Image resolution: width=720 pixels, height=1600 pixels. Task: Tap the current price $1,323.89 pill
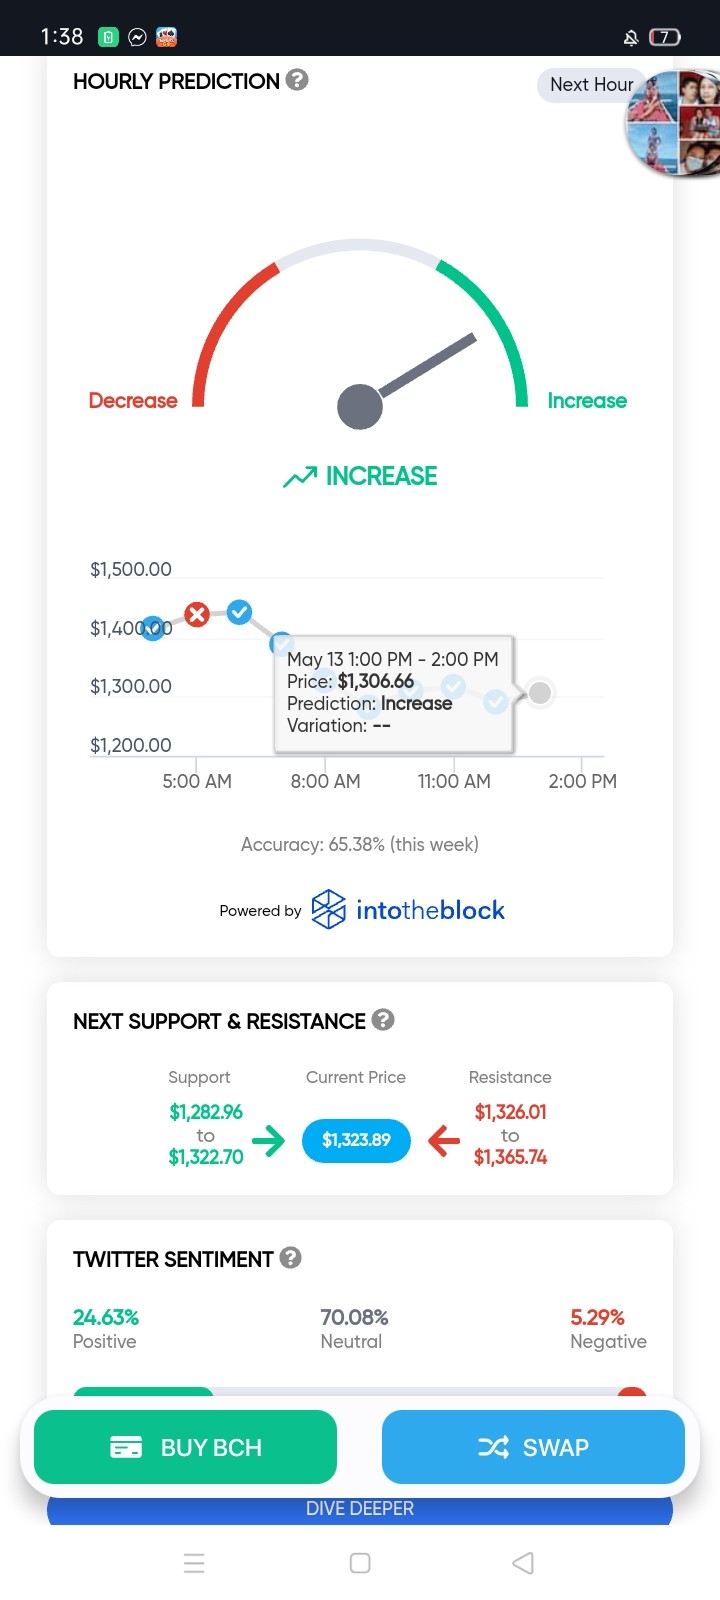tap(356, 1140)
